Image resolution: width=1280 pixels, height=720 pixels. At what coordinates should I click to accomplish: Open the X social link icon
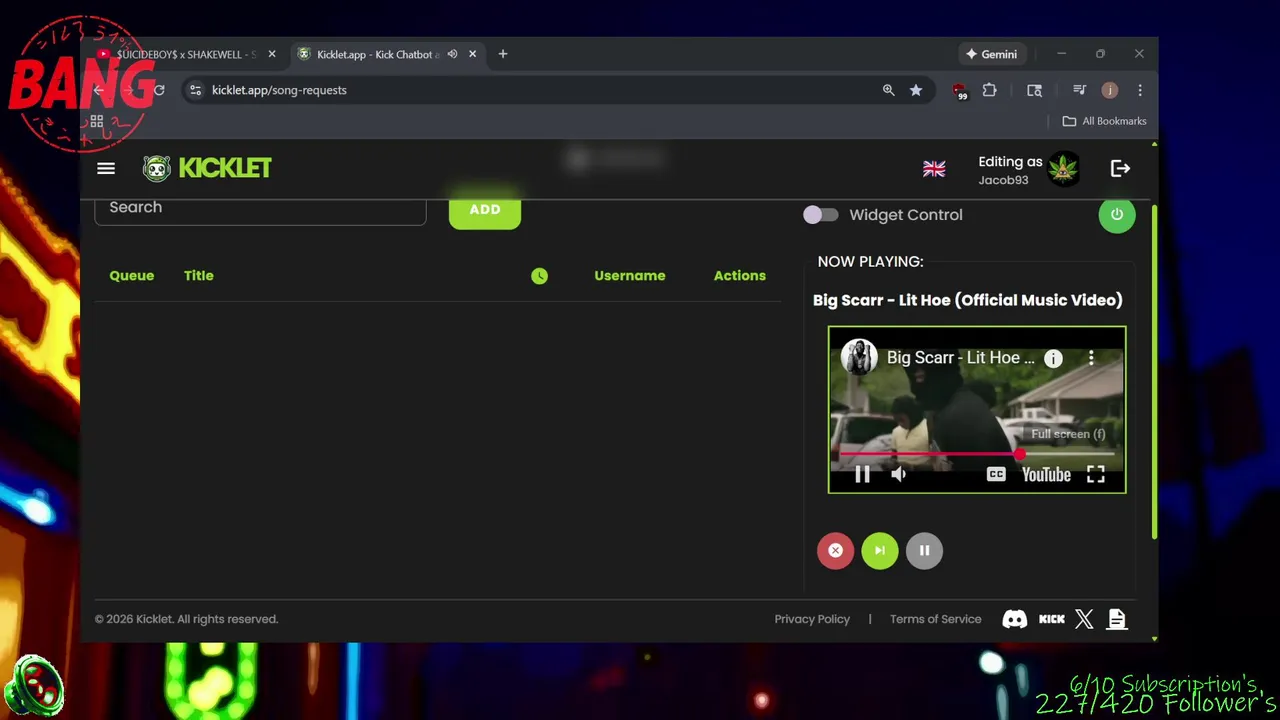pyautogui.click(x=1084, y=619)
